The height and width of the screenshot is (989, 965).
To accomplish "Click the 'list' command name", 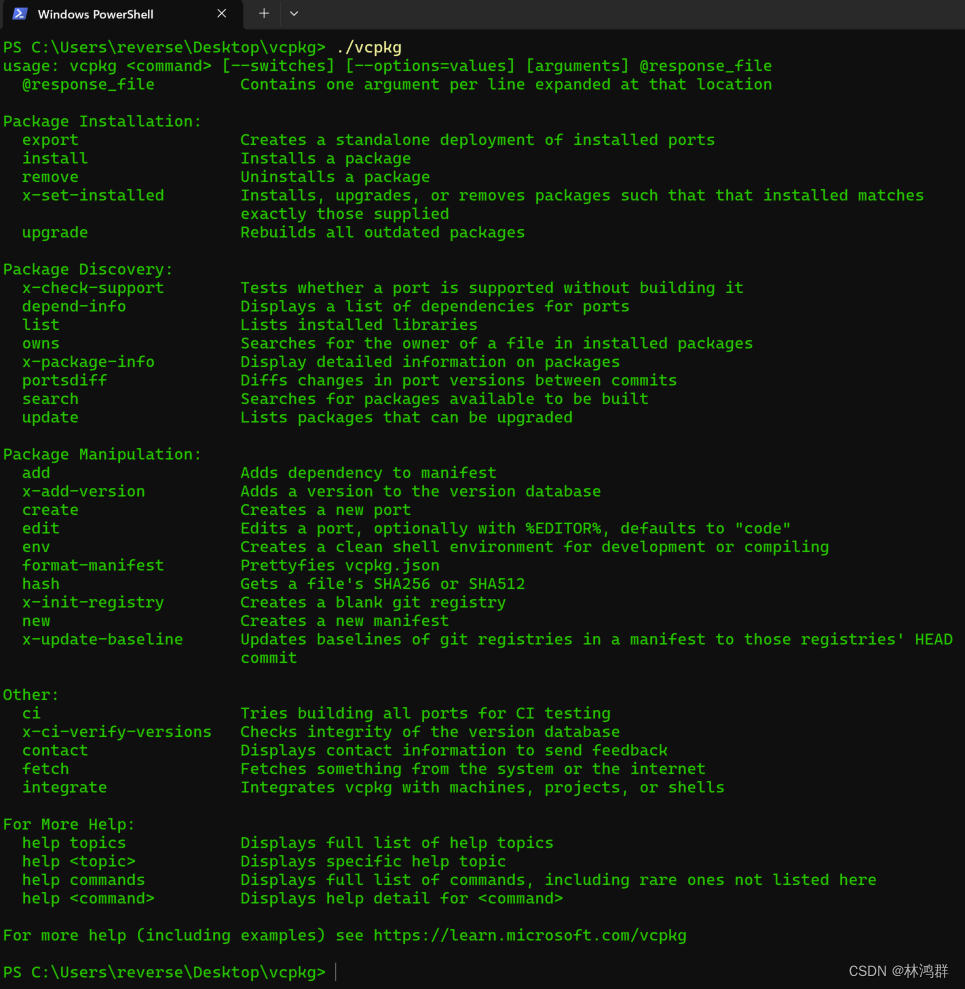I will click(x=41, y=325).
